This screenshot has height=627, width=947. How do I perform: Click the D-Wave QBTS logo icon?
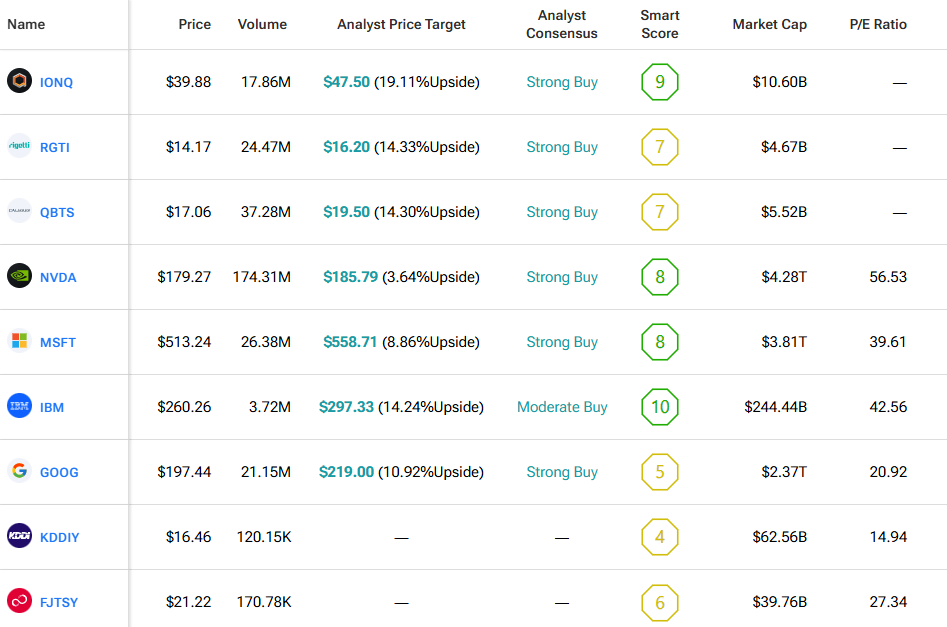pos(19,212)
